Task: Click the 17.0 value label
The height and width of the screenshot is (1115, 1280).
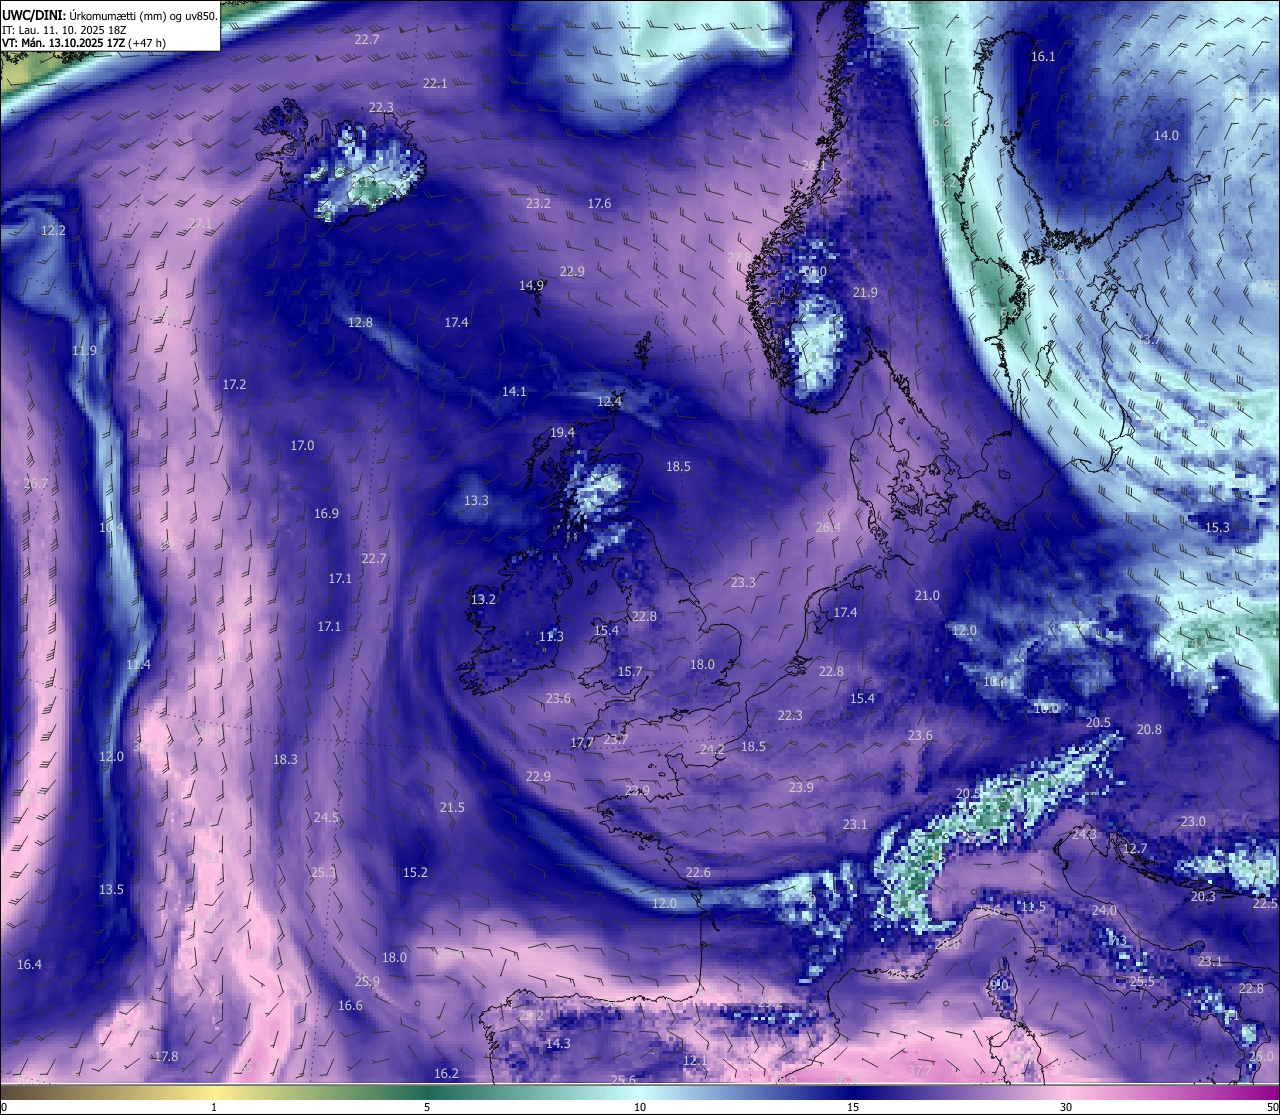Action: [302, 446]
